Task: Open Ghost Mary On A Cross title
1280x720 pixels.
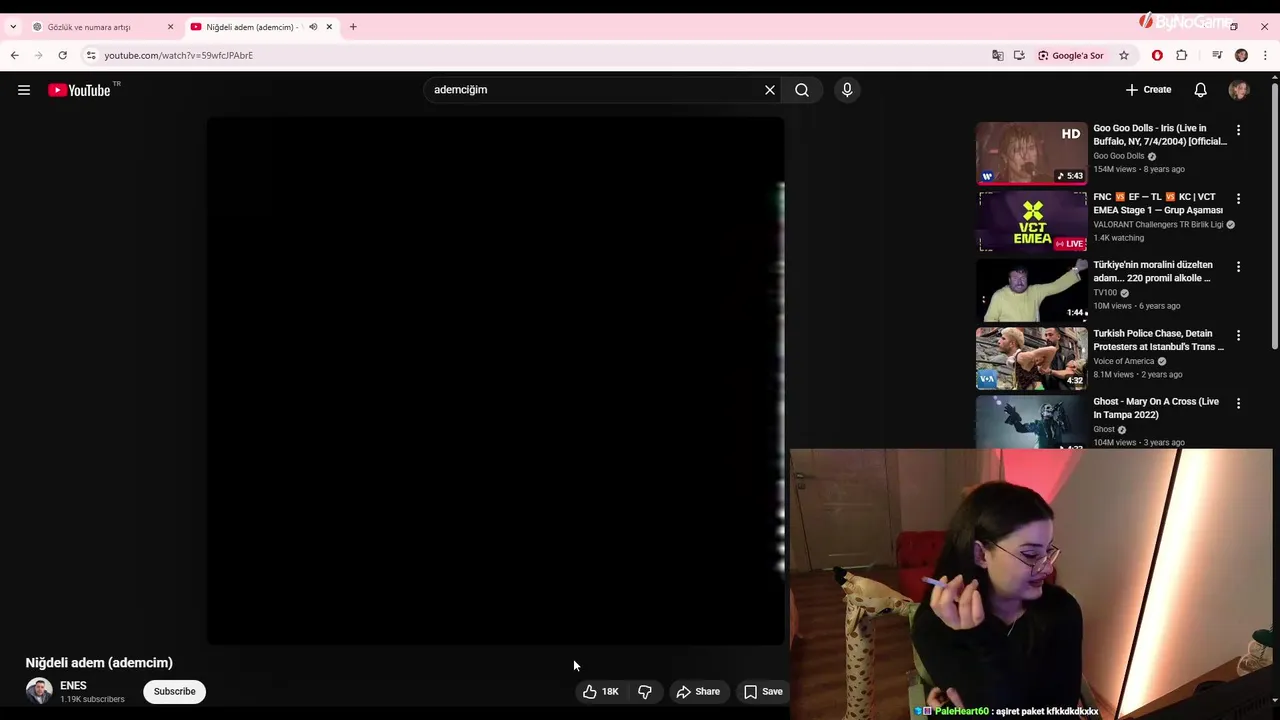Action: coord(1156,408)
